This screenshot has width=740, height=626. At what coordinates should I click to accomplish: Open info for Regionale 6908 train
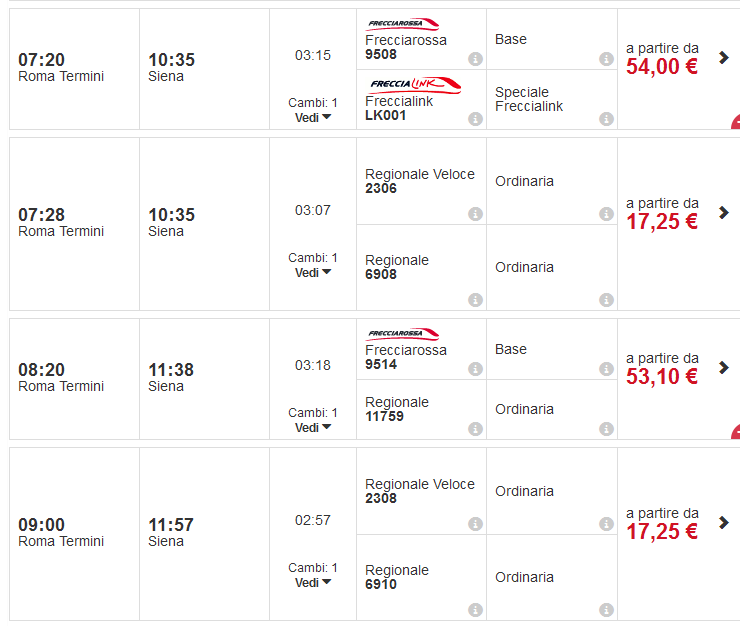point(475,300)
